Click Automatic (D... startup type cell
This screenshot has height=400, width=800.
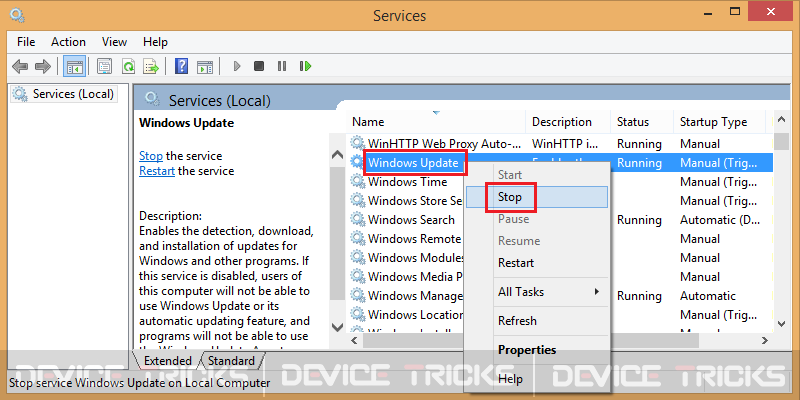(x=719, y=220)
